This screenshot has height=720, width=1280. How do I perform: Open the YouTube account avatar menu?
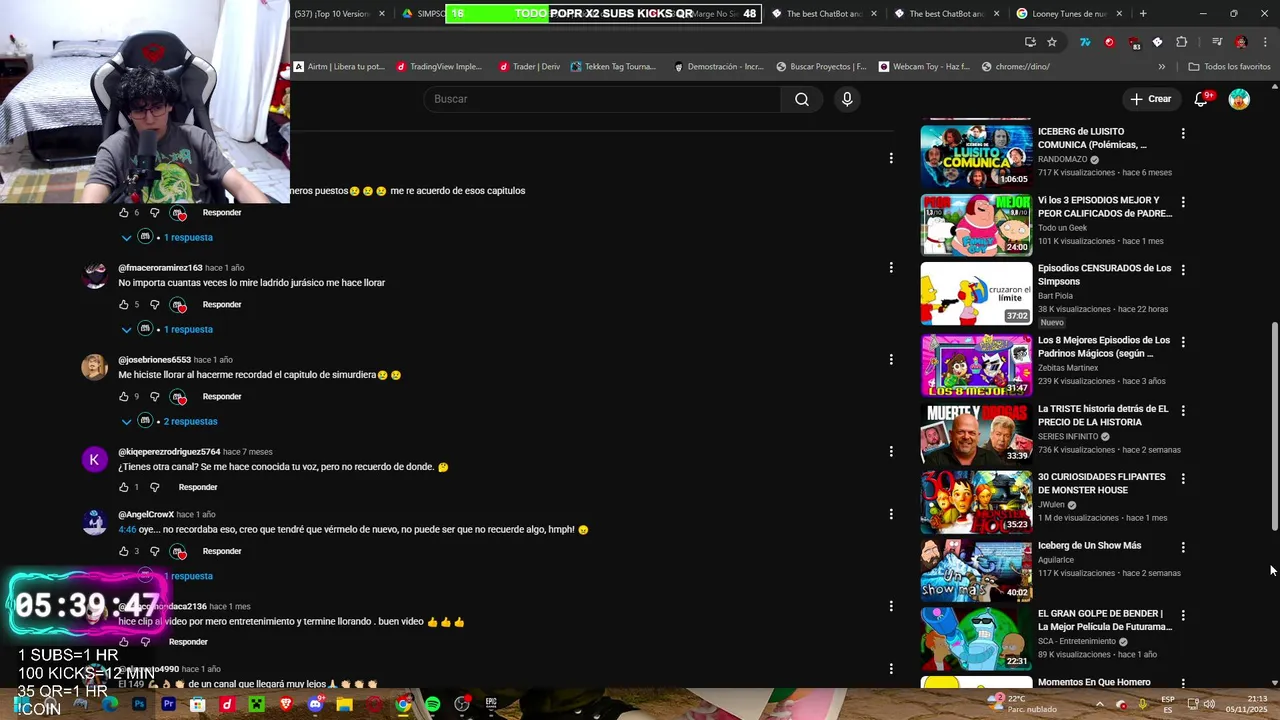(1239, 99)
